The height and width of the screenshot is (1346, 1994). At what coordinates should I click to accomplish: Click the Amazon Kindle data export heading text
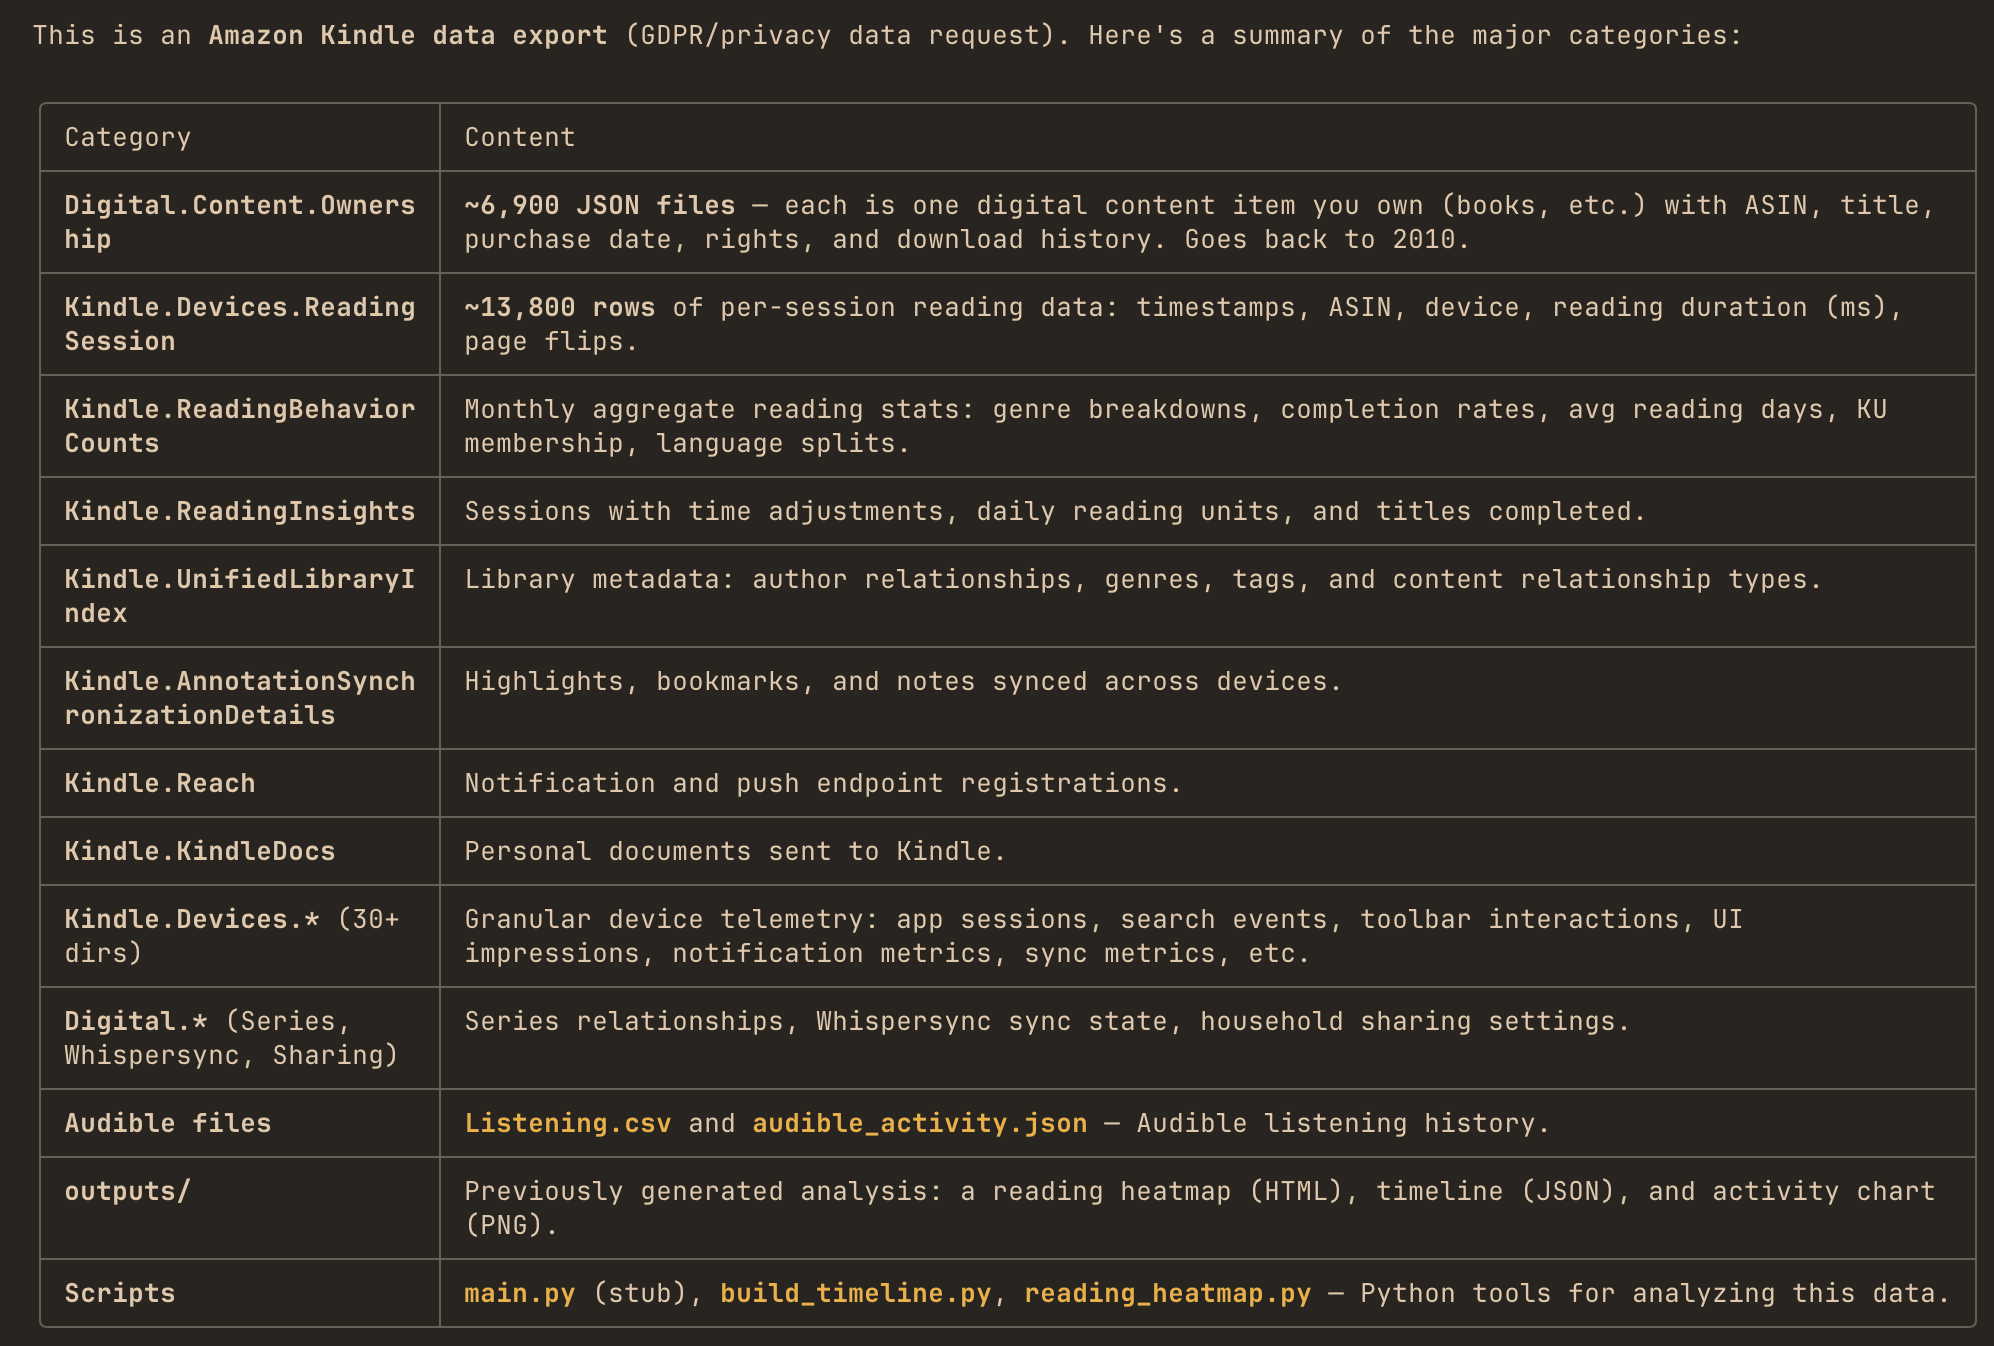pos(406,34)
